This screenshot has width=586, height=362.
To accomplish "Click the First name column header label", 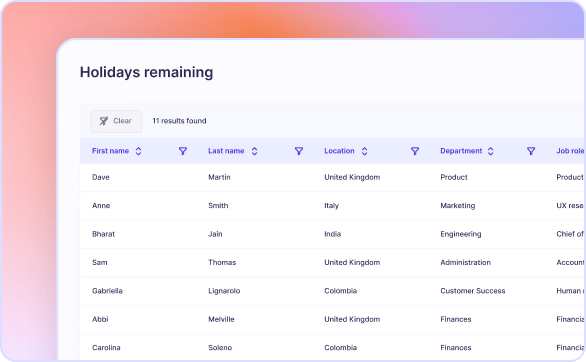I will [x=111, y=151].
